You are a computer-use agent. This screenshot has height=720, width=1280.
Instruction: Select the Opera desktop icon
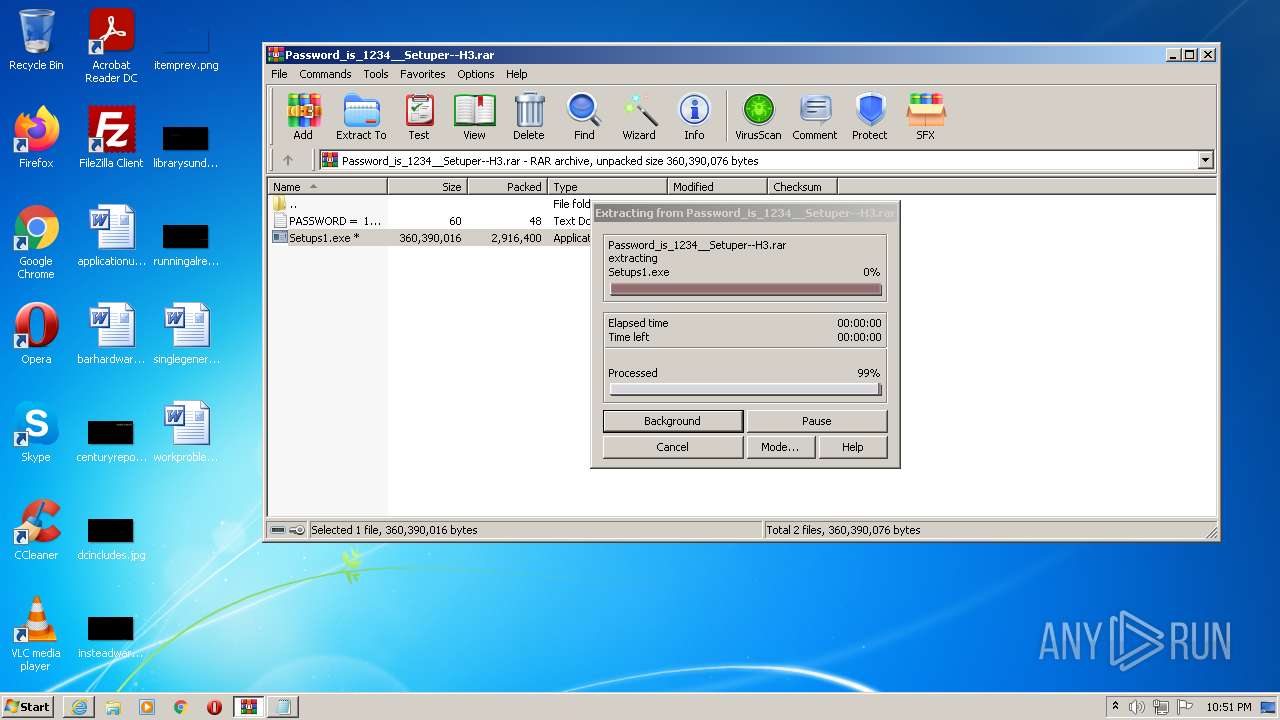click(x=36, y=334)
